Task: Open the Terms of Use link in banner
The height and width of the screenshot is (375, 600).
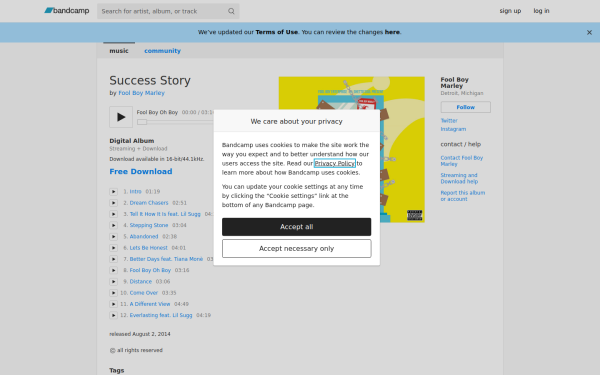Action: (x=276, y=32)
